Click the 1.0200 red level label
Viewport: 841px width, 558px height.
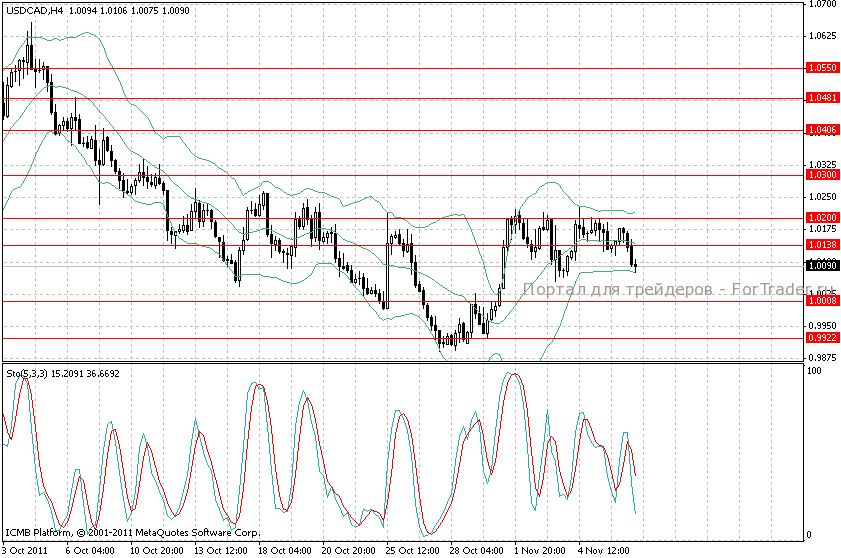(820, 217)
